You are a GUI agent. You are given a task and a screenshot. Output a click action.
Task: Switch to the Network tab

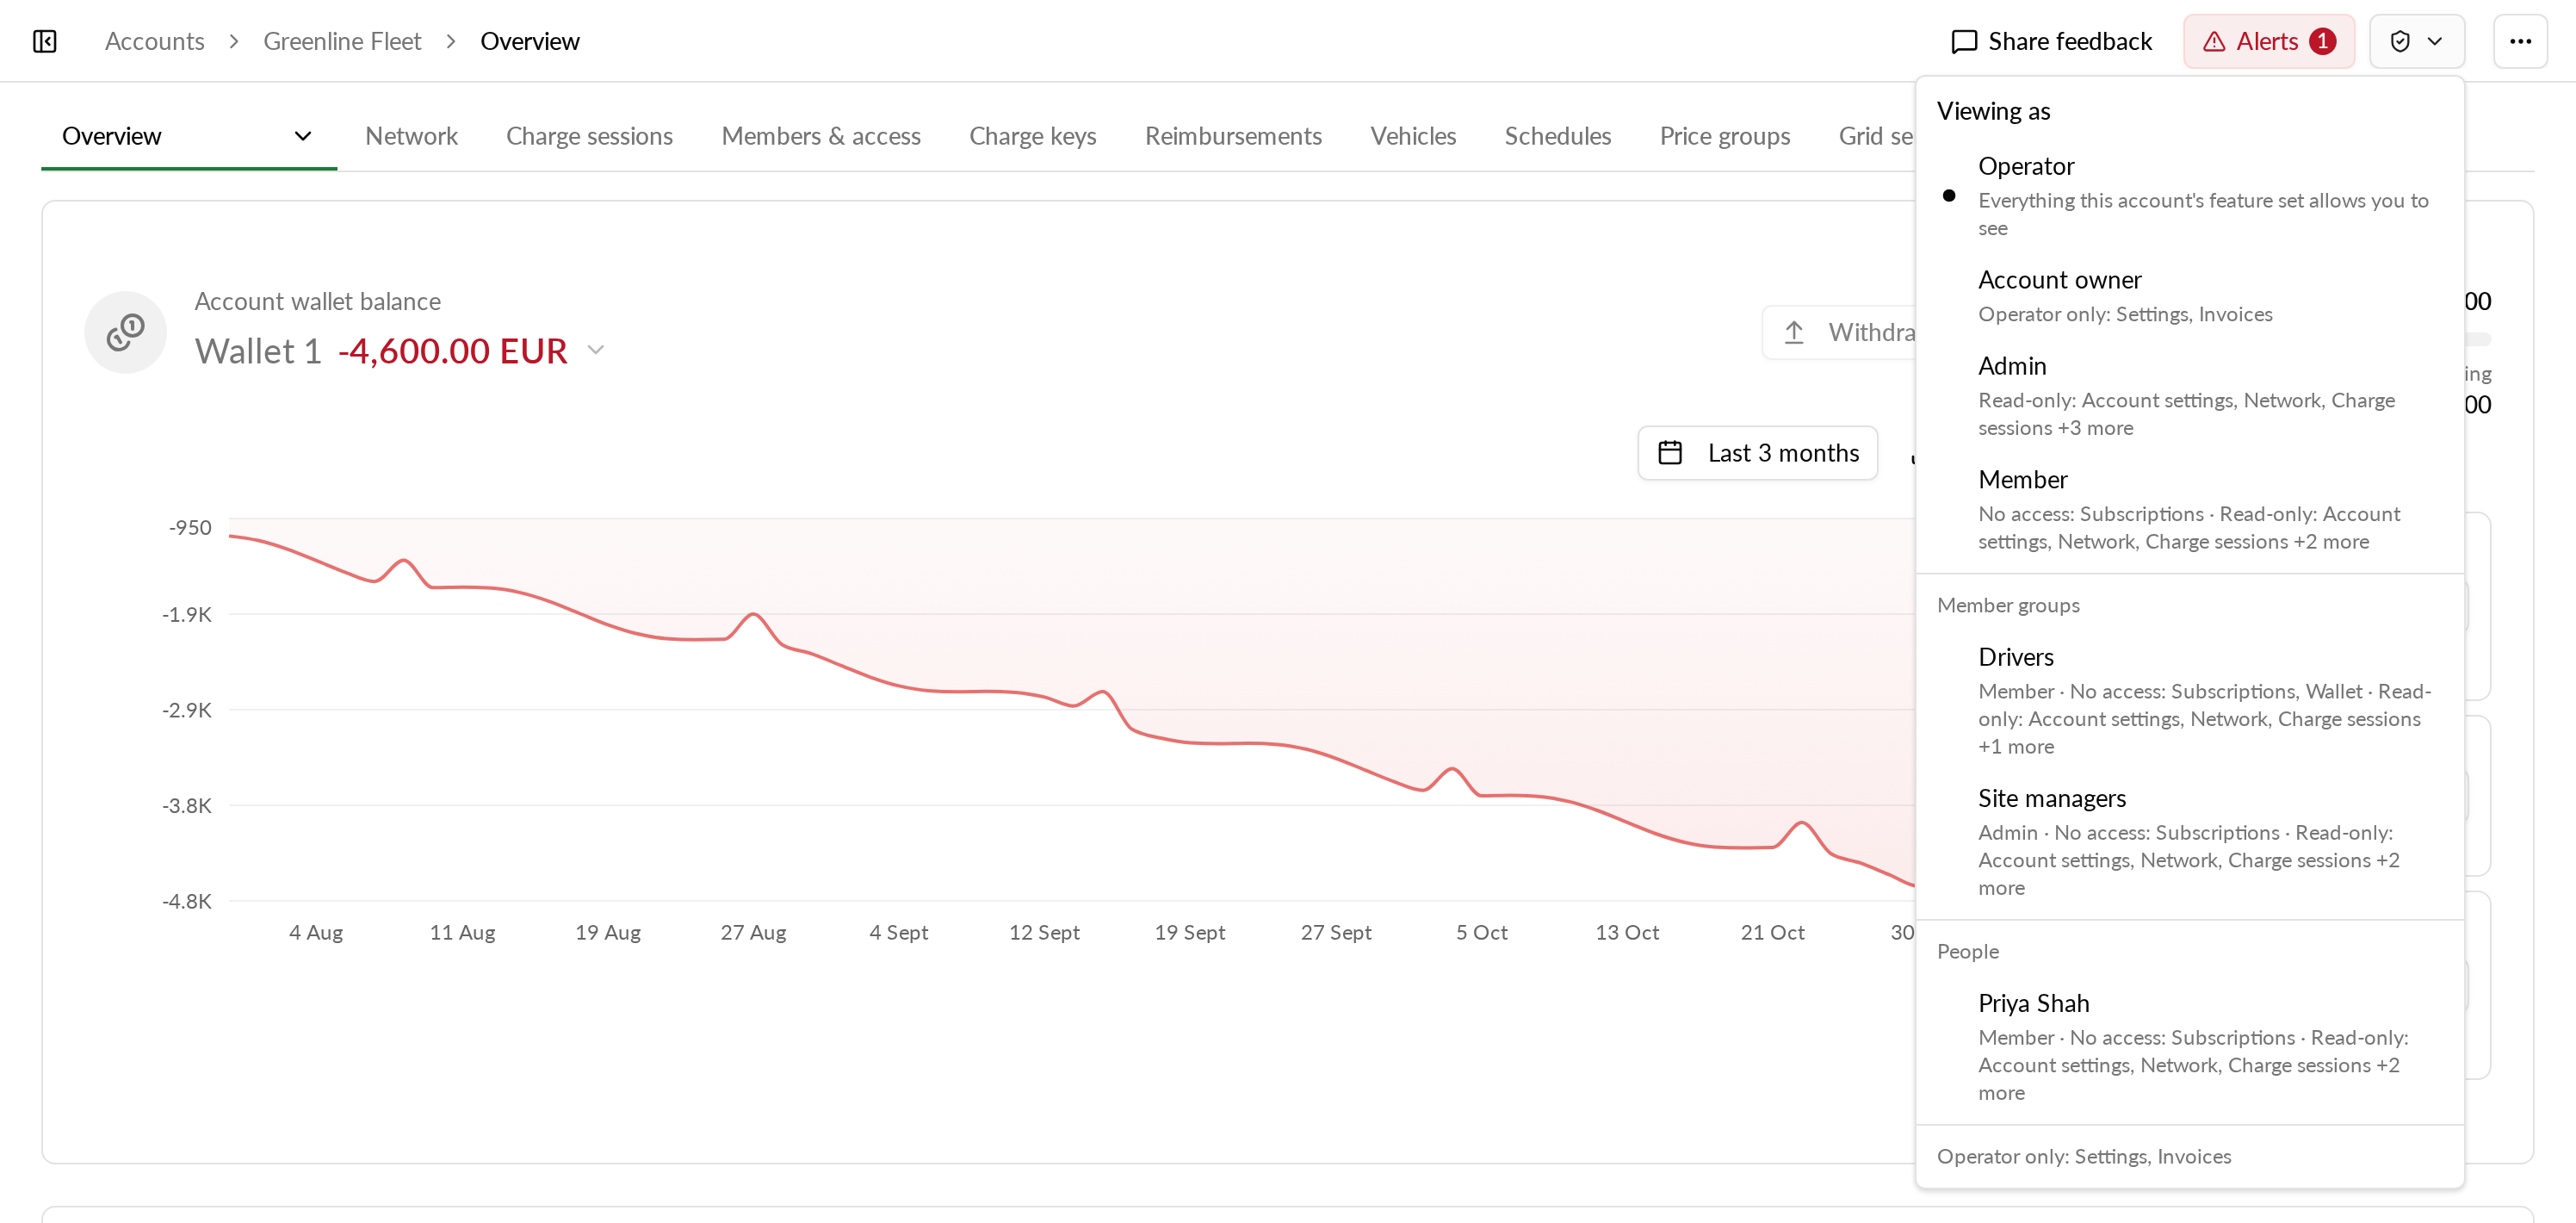coord(411,136)
